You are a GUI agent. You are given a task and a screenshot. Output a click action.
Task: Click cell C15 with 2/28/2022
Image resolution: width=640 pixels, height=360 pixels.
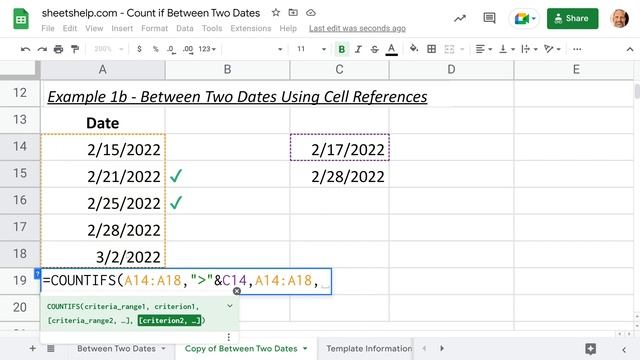point(339,174)
